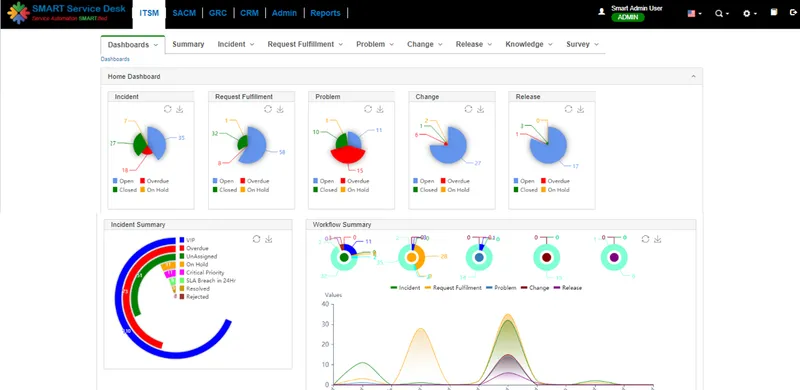The image size is (800, 390).
Task: Toggle Resolved legend in Incident Summary
Action: point(193,289)
